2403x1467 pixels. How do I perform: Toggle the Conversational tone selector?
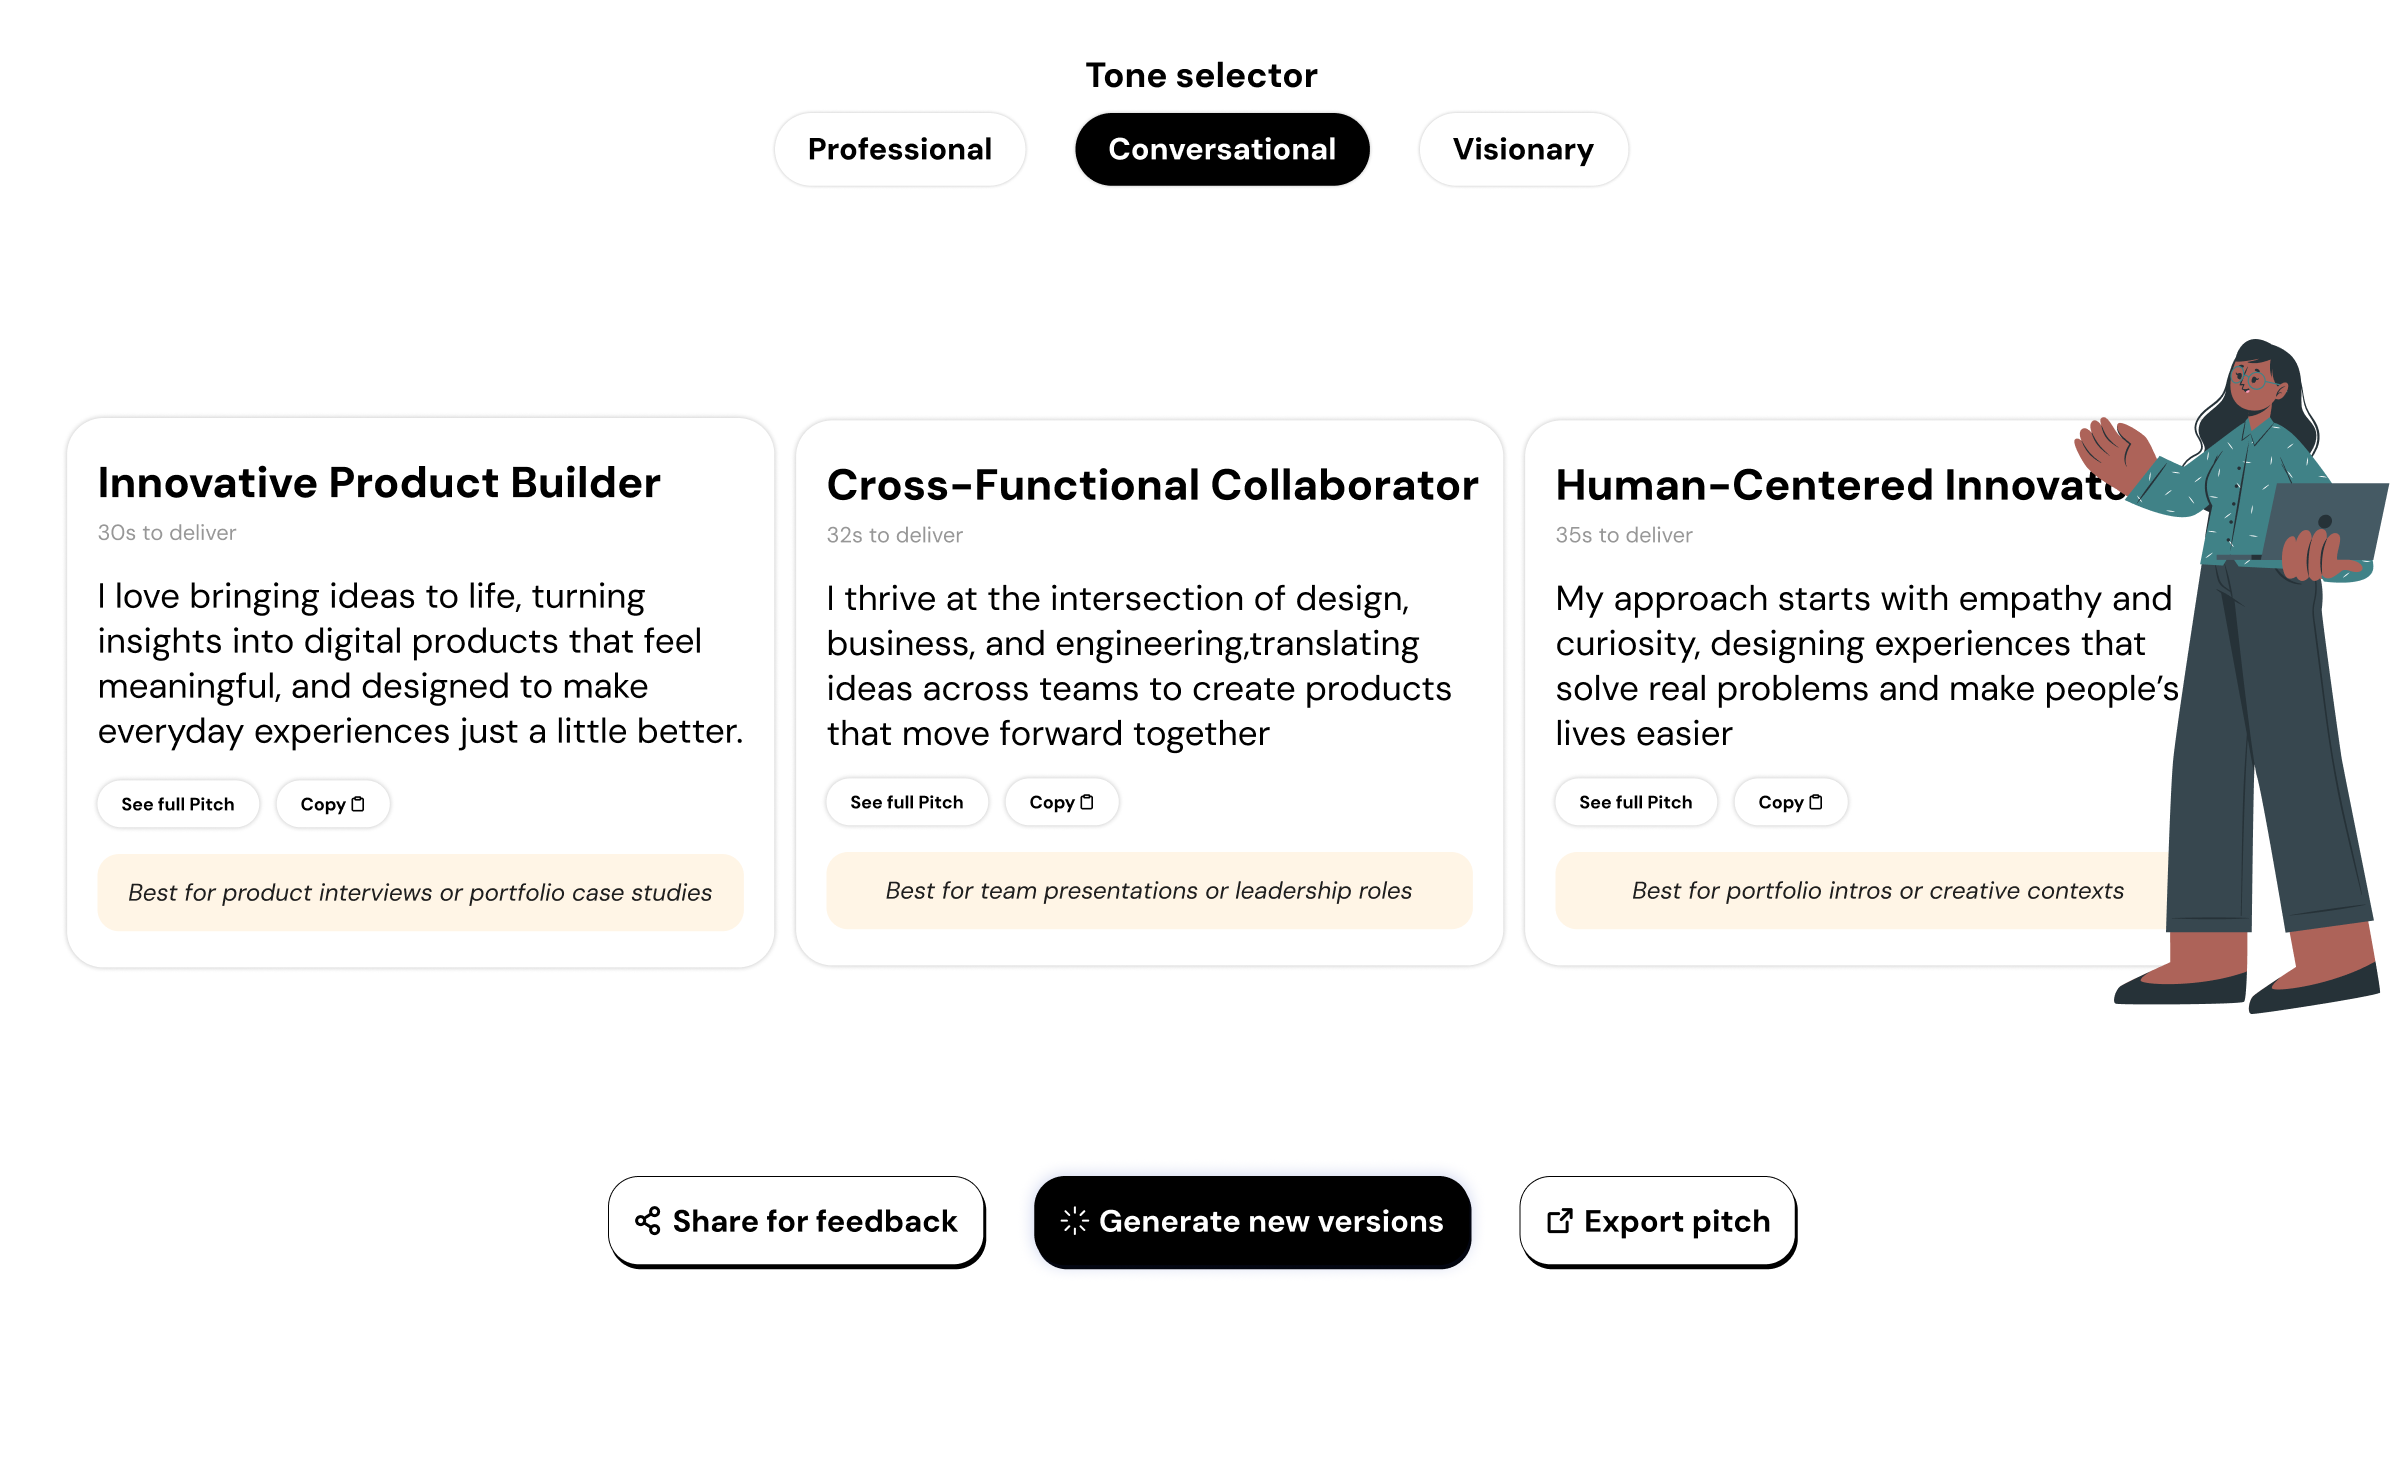coord(1221,149)
